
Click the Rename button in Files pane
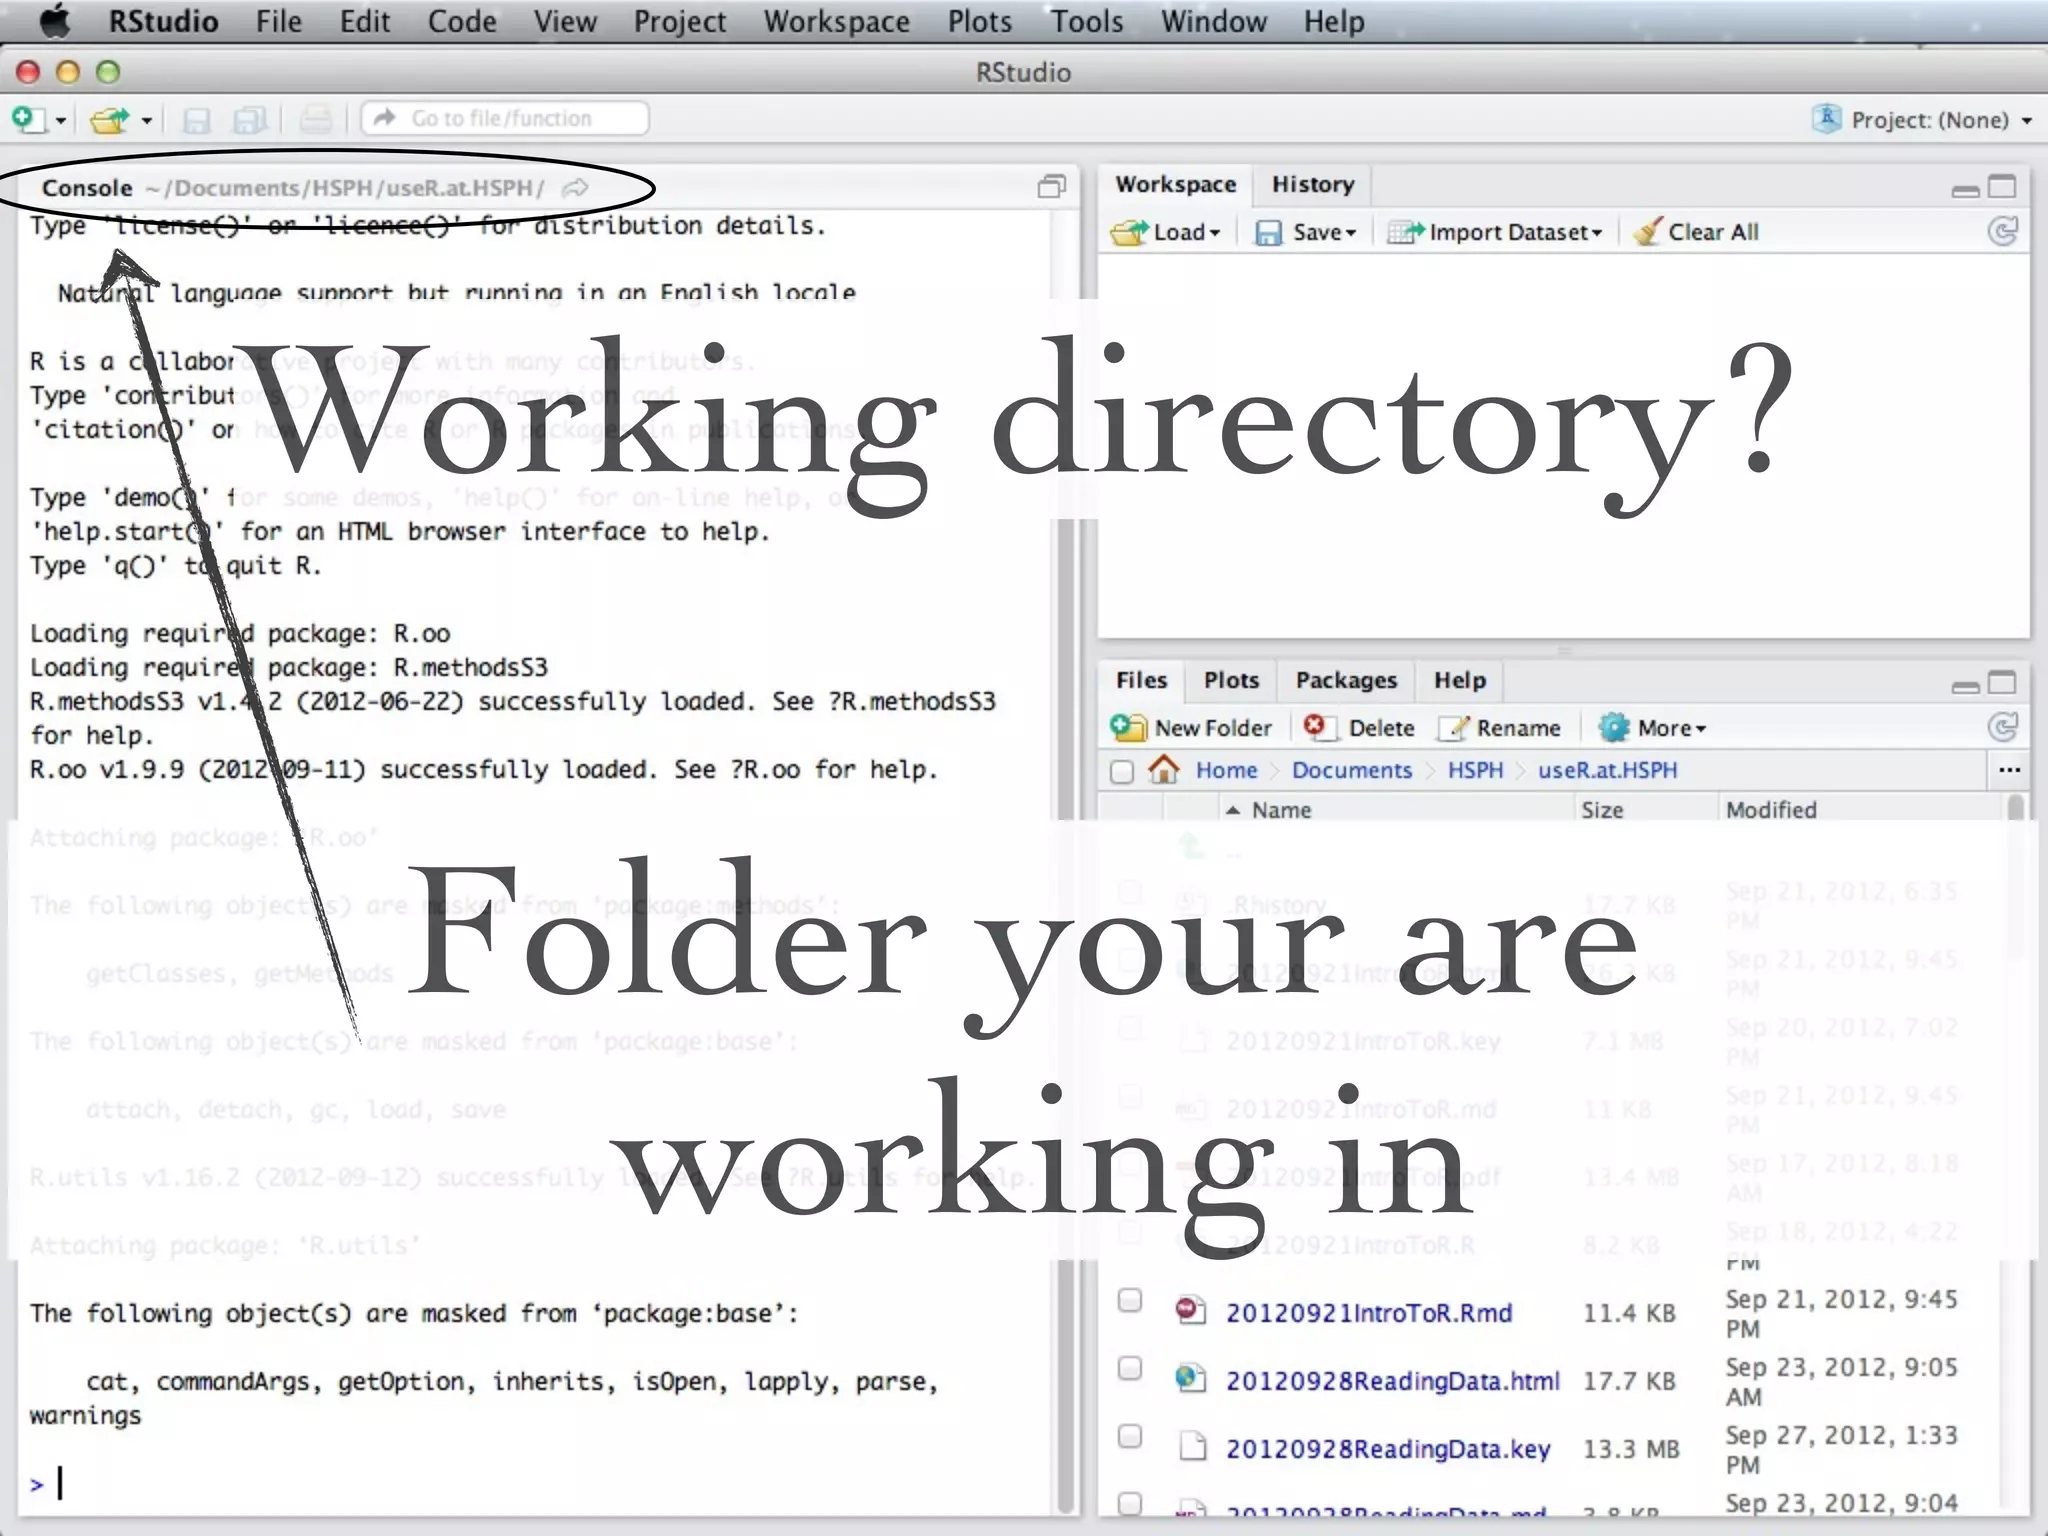pyautogui.click(x=1499, y=728)
